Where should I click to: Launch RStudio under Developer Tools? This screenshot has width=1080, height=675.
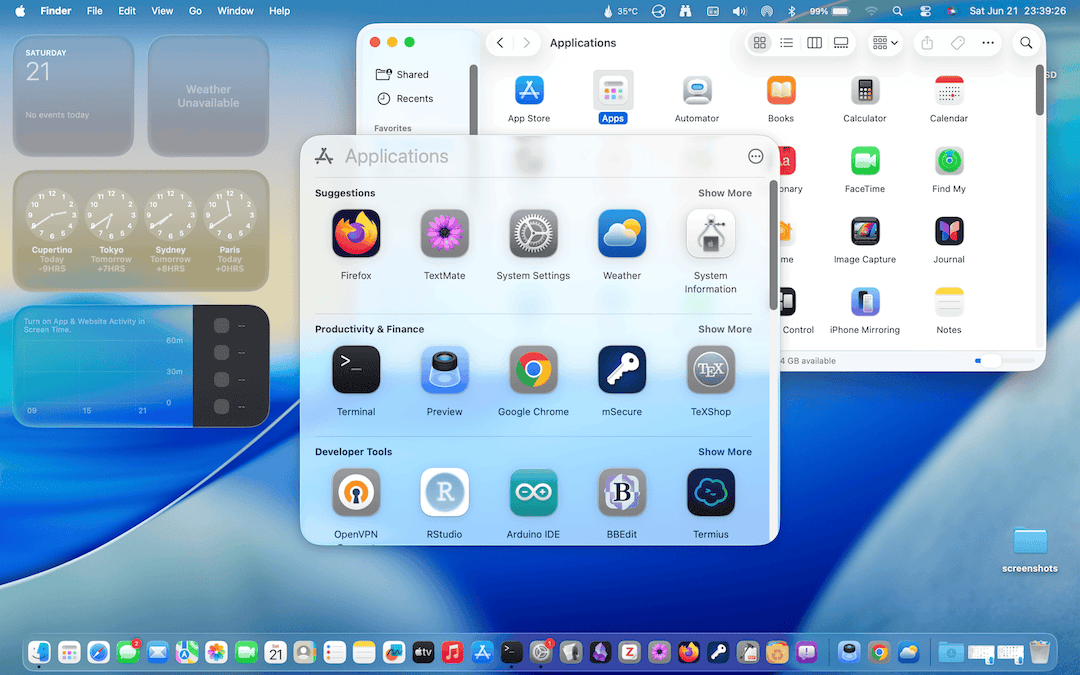[444, 493]
